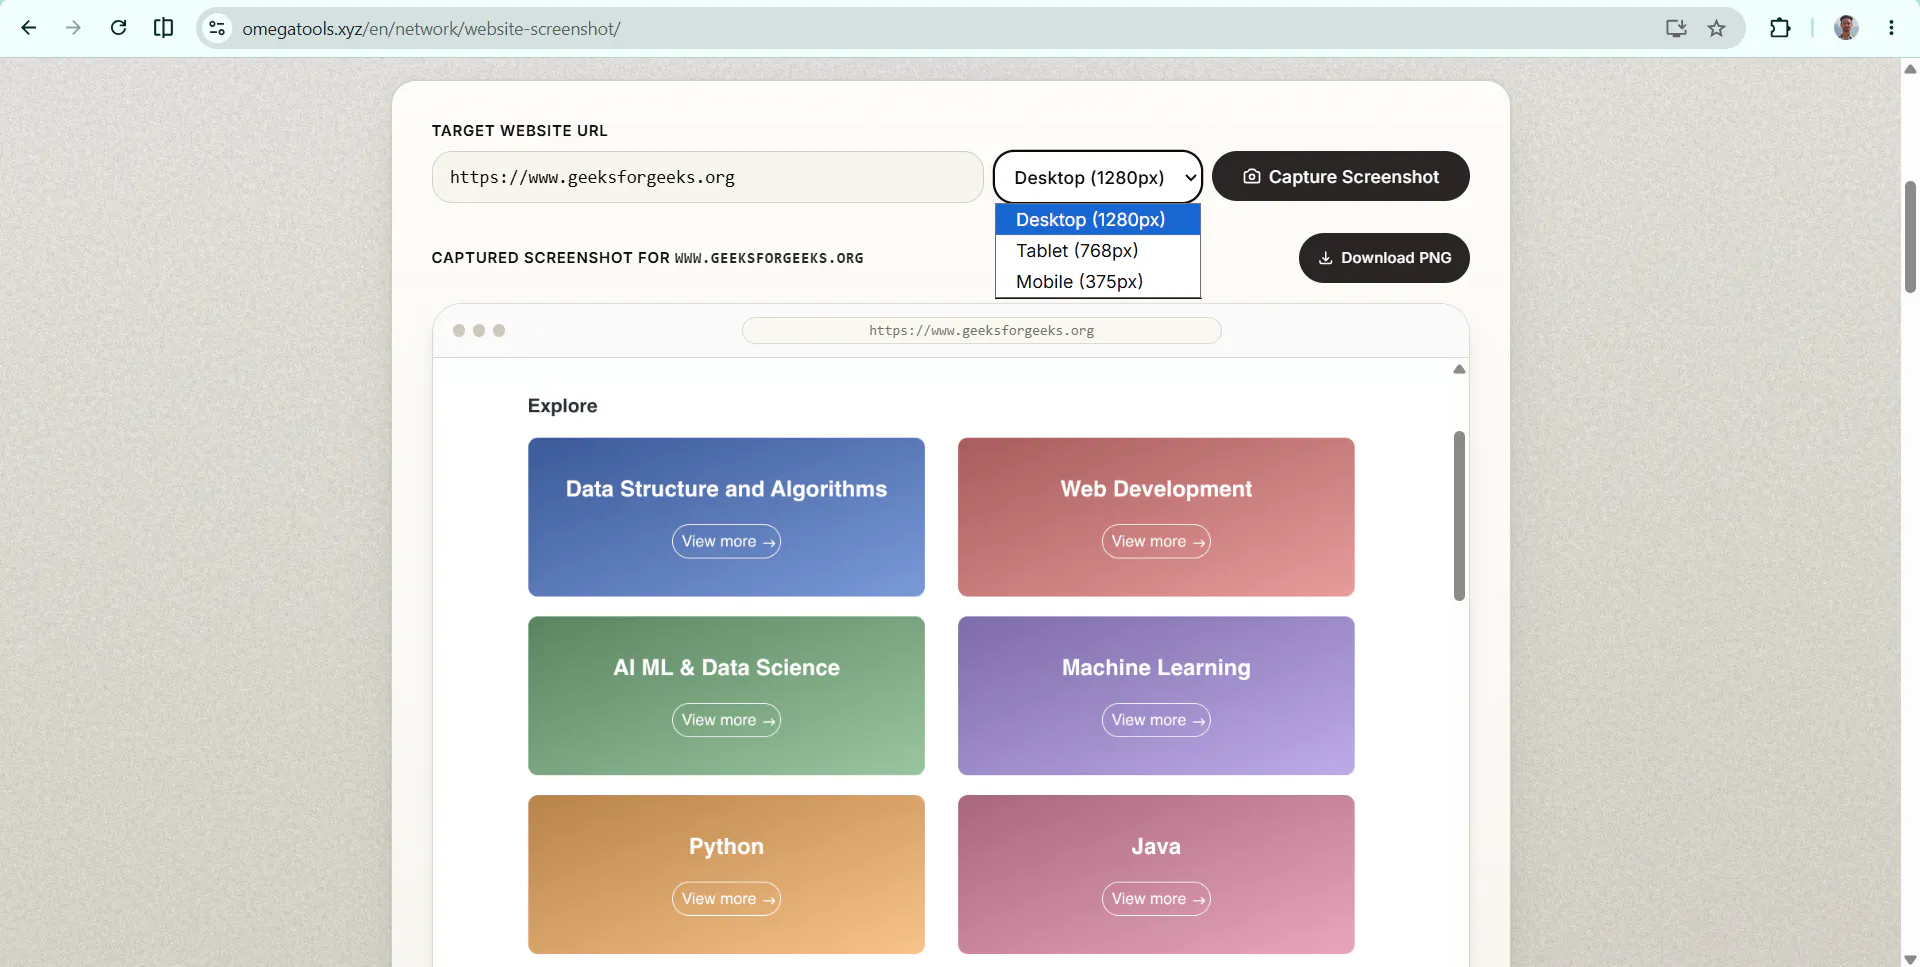Bookmark this page with the star icon
Screen dimensions: 1920x967
(1716, 28)
